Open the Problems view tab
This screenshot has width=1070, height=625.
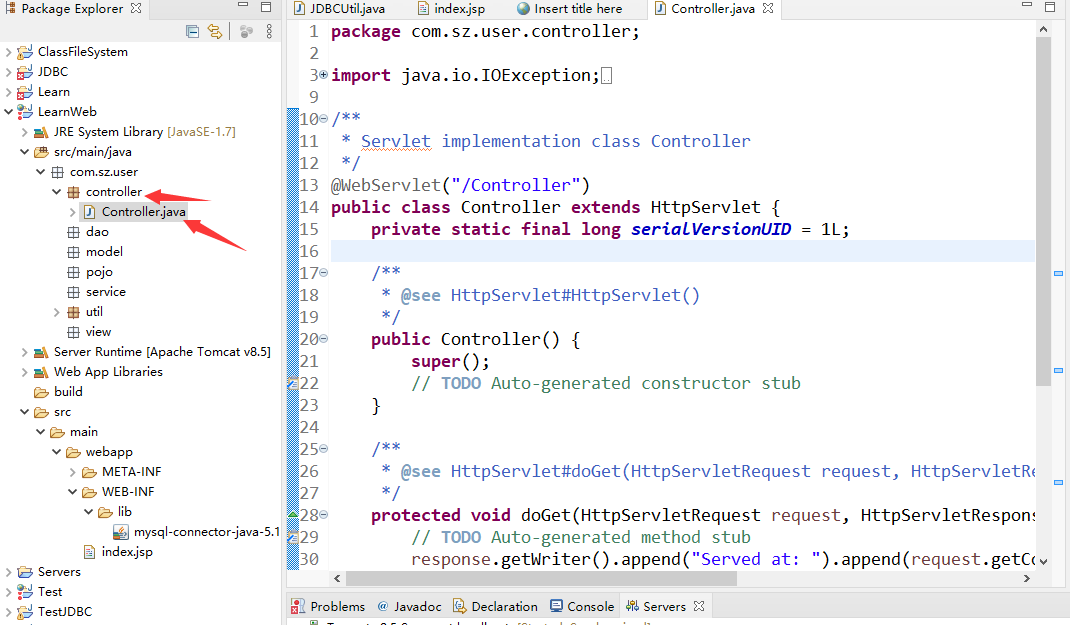click(328, 606)
